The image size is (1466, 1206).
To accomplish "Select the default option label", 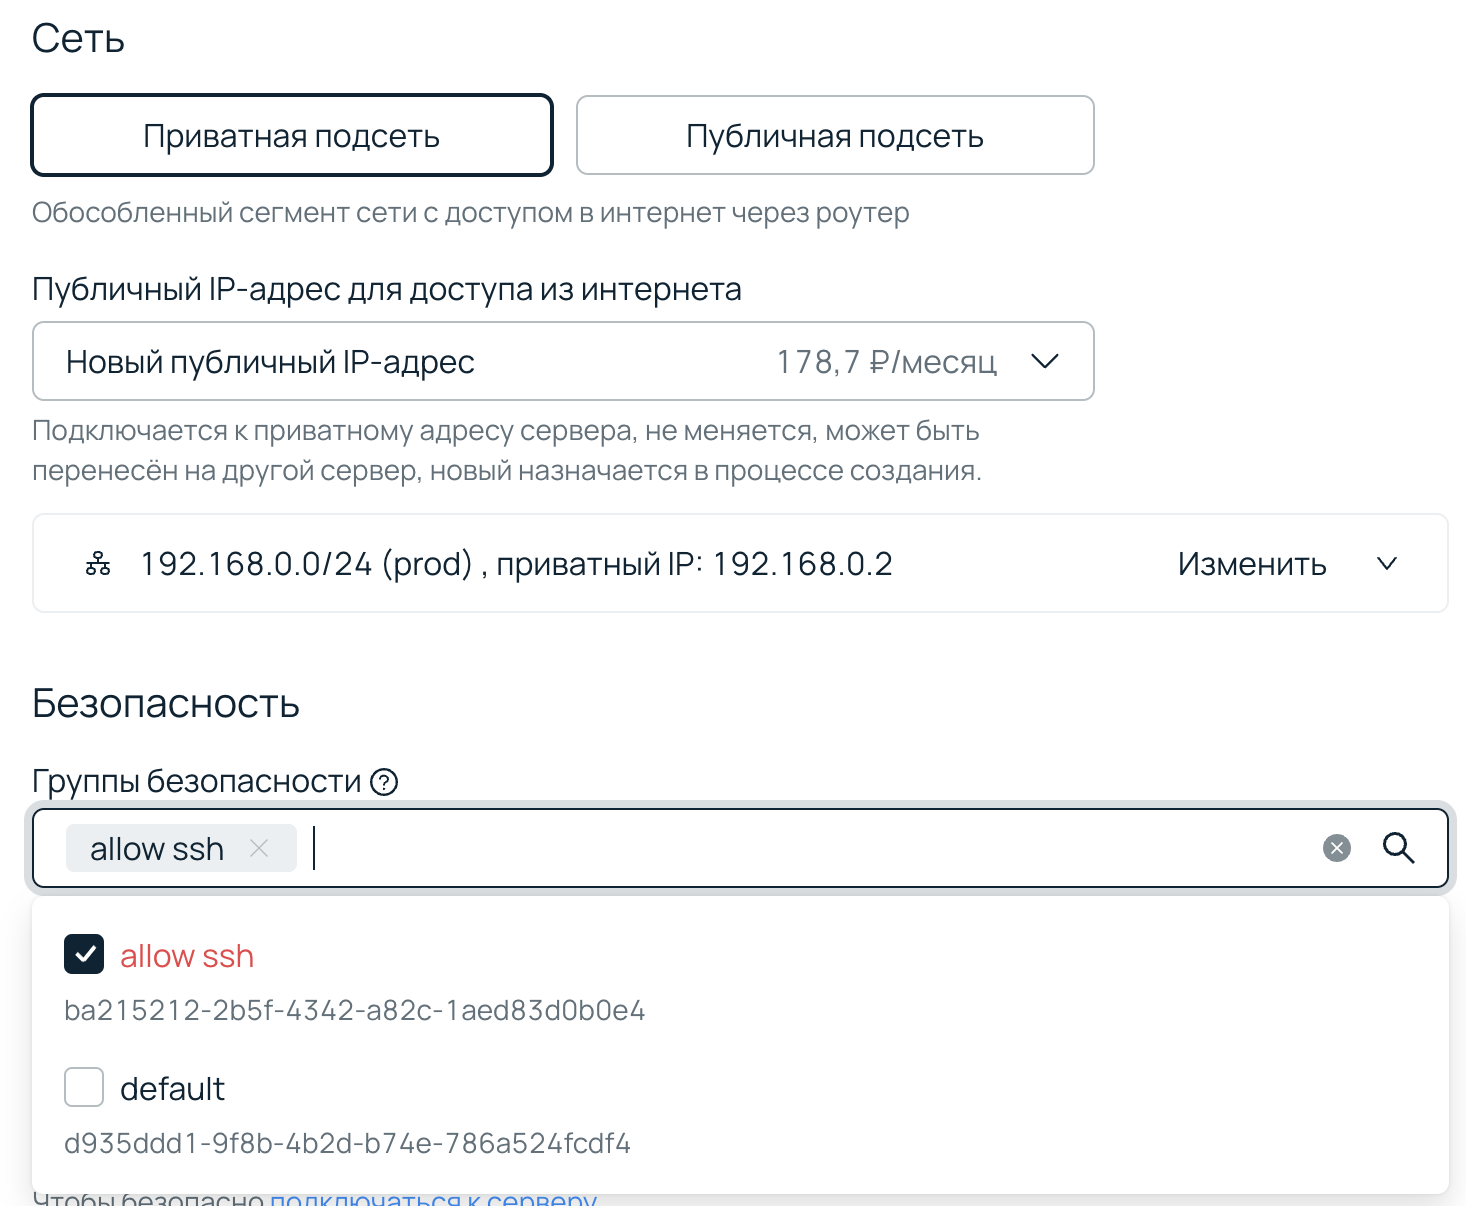I will 172,1089.
